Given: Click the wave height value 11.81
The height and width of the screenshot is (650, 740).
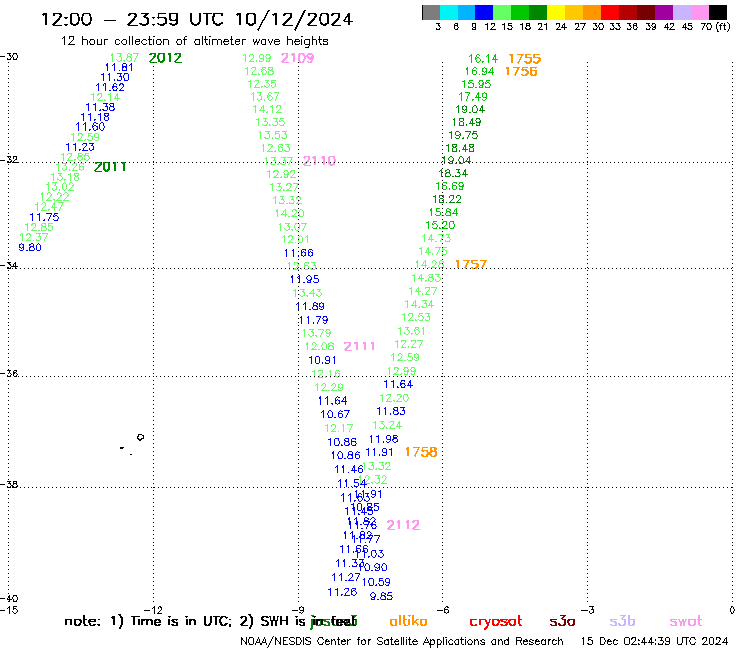Looking at the screenshot, I should pyautogui.click(x=119, y=68).
